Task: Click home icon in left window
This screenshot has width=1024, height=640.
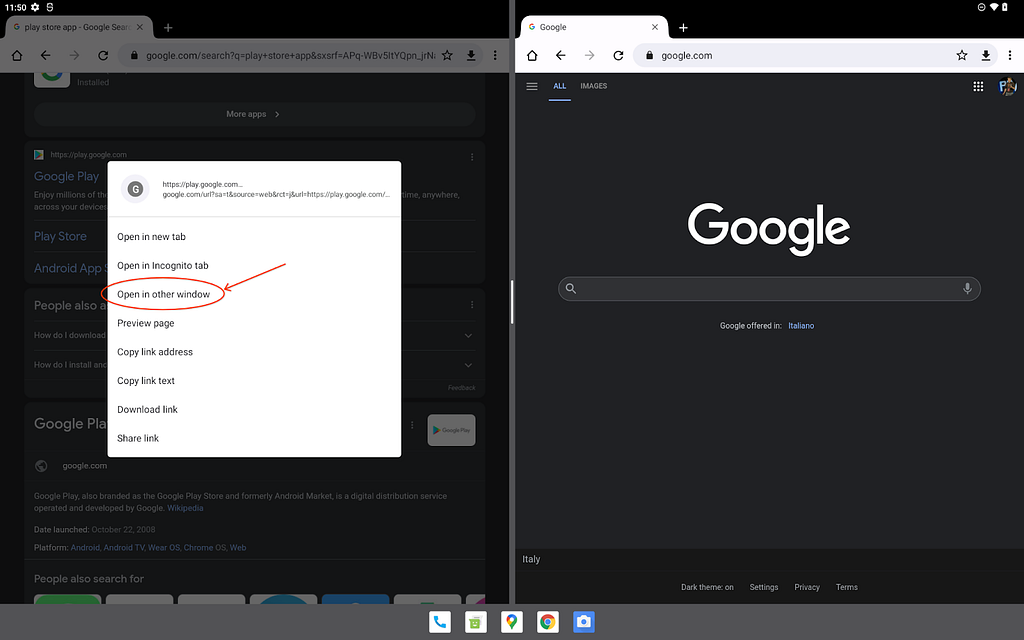Action: 17,56
